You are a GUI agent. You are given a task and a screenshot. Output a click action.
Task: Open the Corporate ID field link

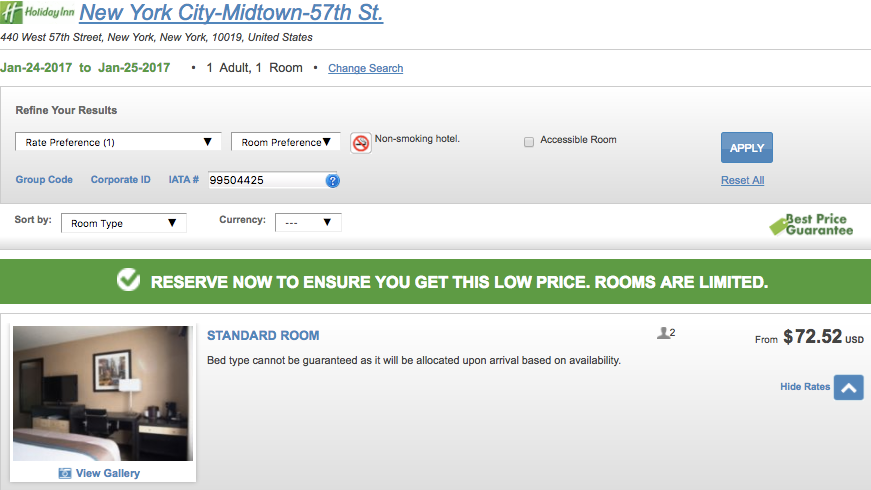coord(121,179)
